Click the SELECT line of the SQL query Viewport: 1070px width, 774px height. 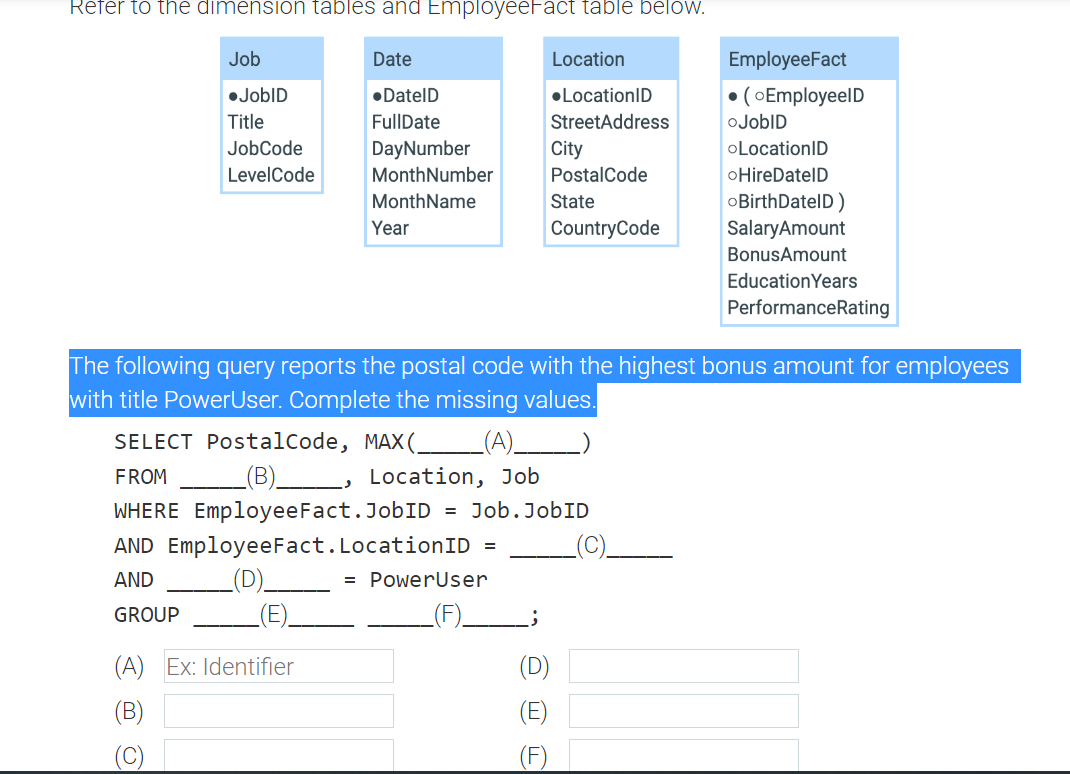coord(350,441)
